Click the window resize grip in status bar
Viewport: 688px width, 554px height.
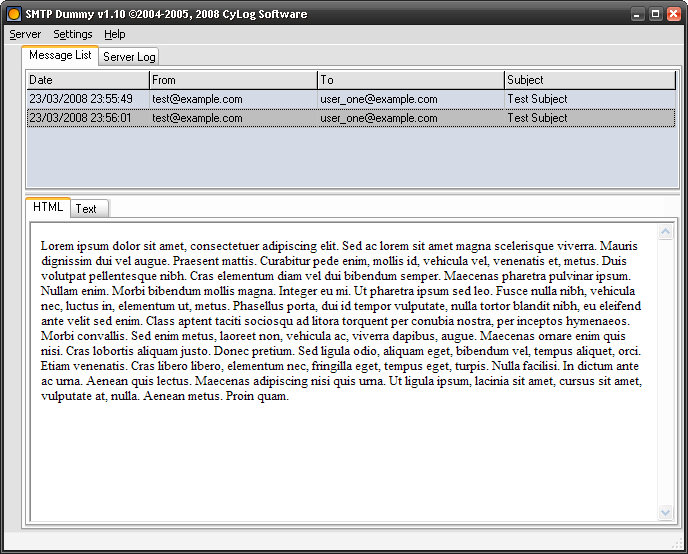click(678, 544)
